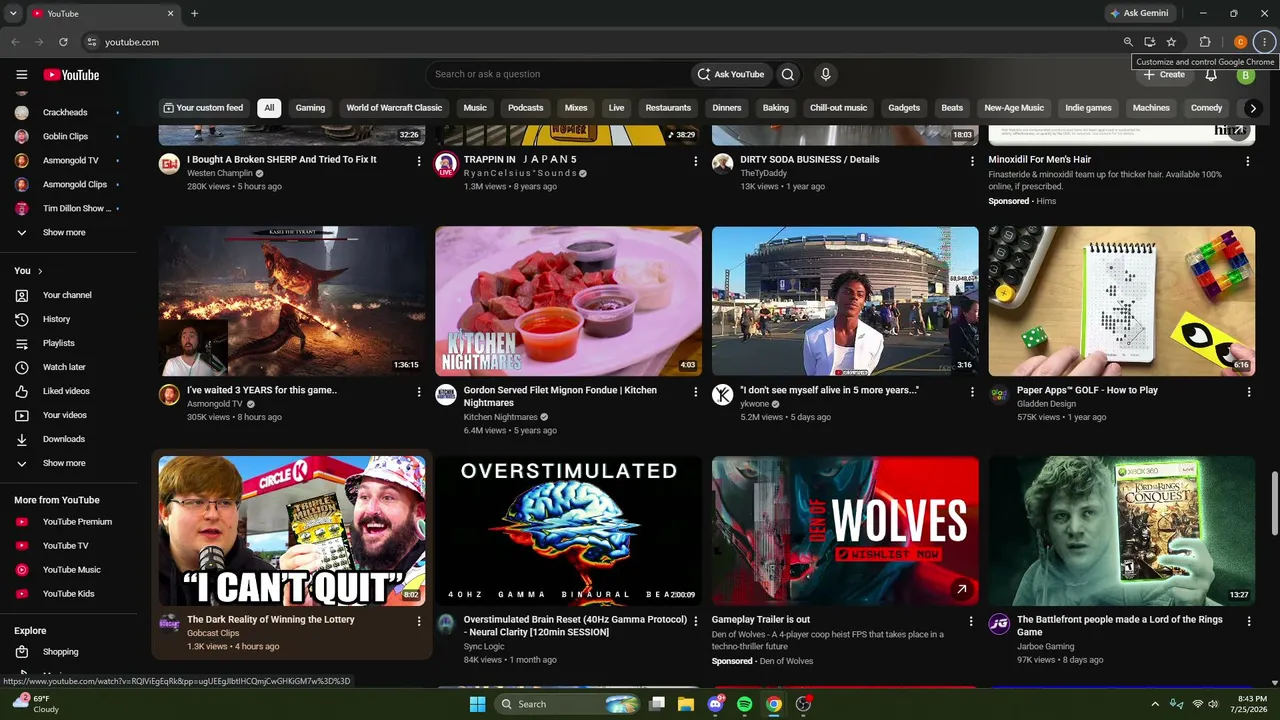The image size is (1280, 720).
Task: Open the Kitchen Nightmares channel avatar
Action: pyautogui.click(x=446, y=395)
